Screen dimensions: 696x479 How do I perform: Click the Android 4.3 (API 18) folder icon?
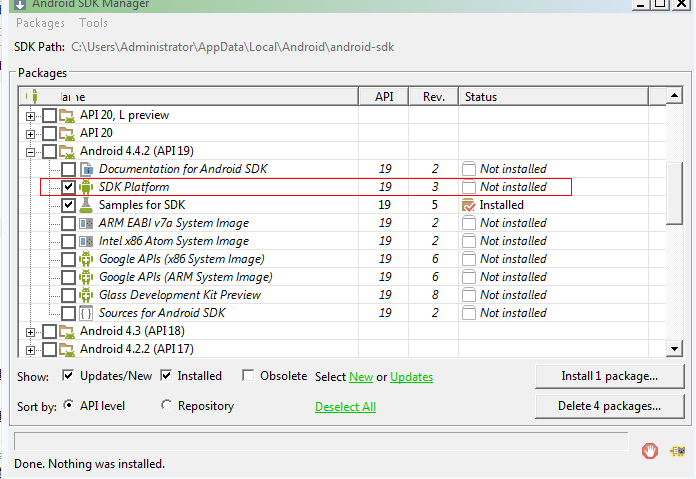(x=67, y=332)
